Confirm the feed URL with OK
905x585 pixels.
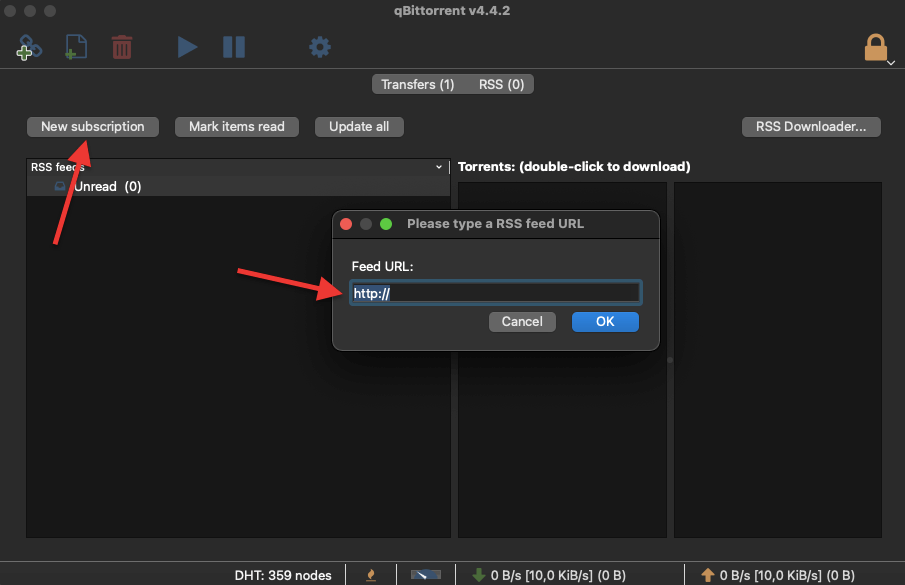pos(605,322)
